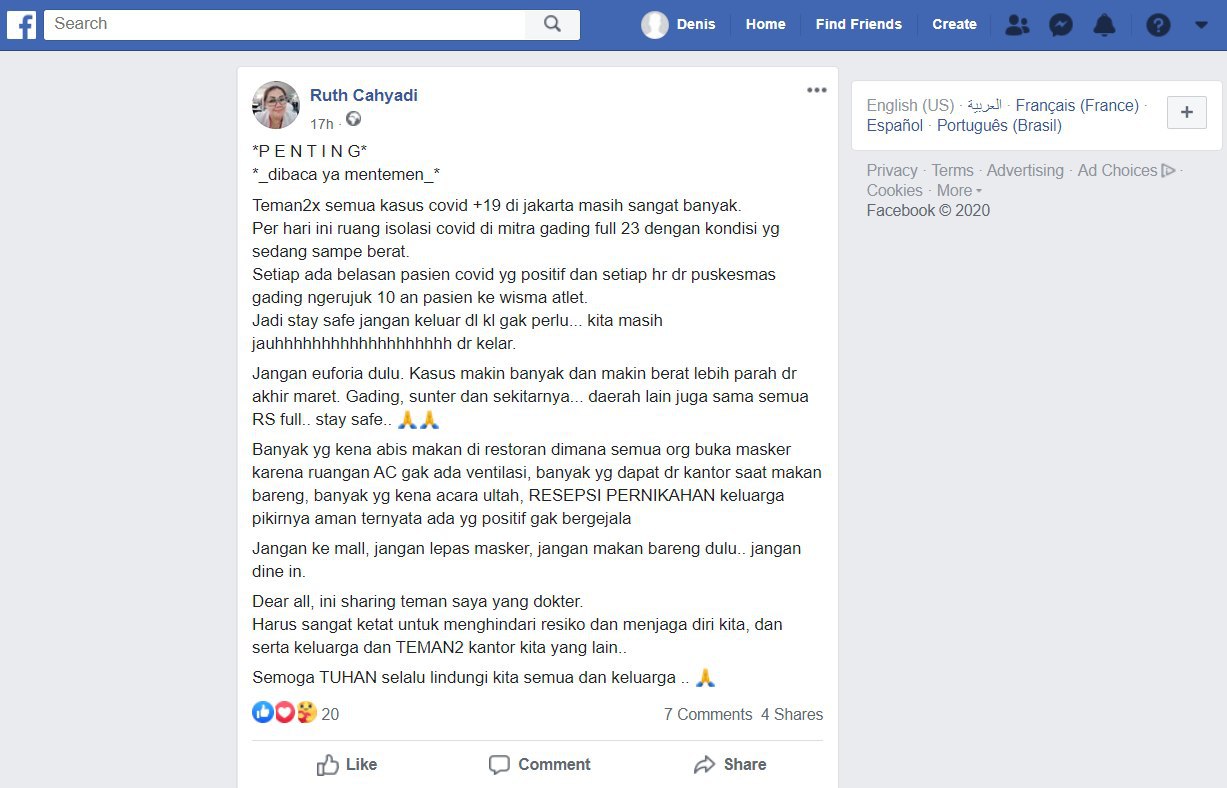Open the Create menu item
Screen dimensions: 1227x788
coord(954,24)
